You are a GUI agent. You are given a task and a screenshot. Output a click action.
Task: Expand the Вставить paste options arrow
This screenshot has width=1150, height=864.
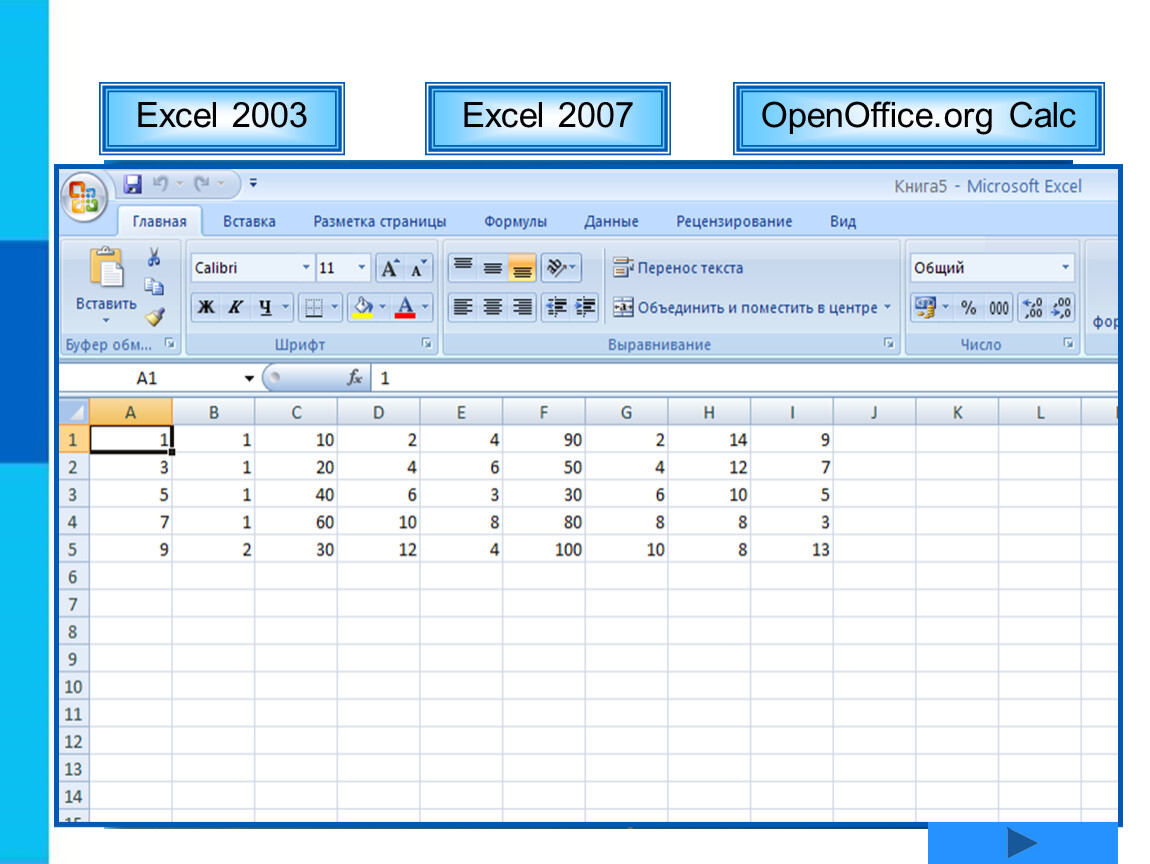click(x=106, y=321)
